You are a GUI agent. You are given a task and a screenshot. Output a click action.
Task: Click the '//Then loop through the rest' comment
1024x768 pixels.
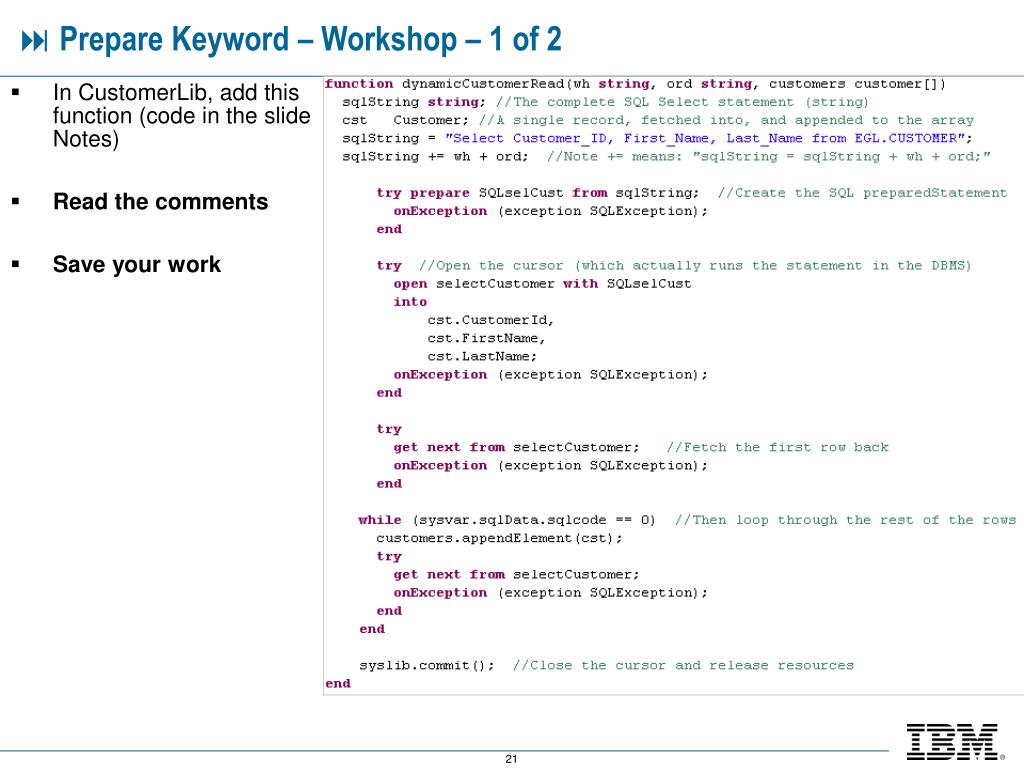pos(846,520)
